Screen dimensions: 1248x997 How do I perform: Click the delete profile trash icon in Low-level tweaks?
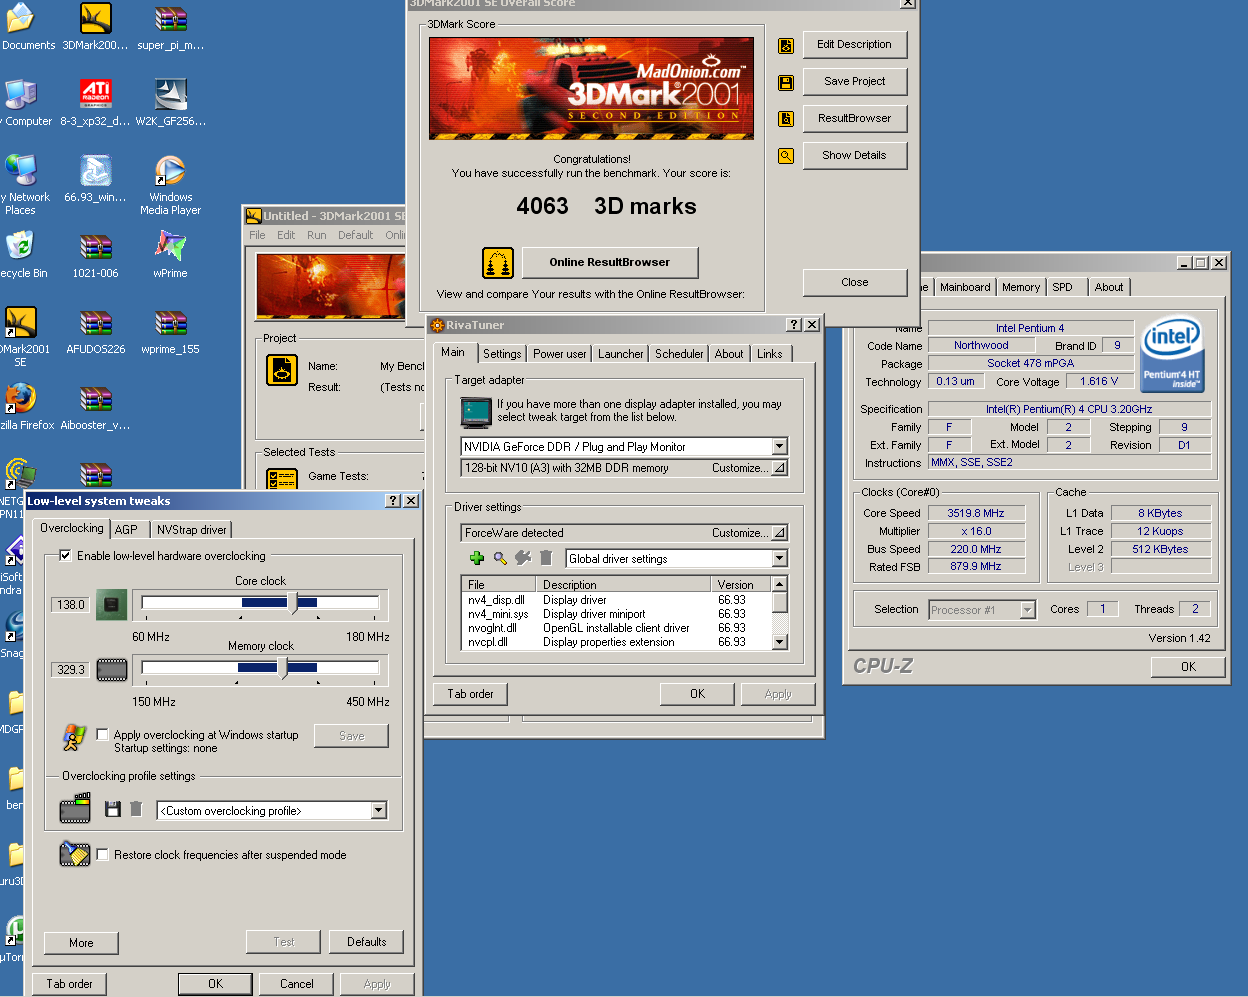click(x=136, y=809)
